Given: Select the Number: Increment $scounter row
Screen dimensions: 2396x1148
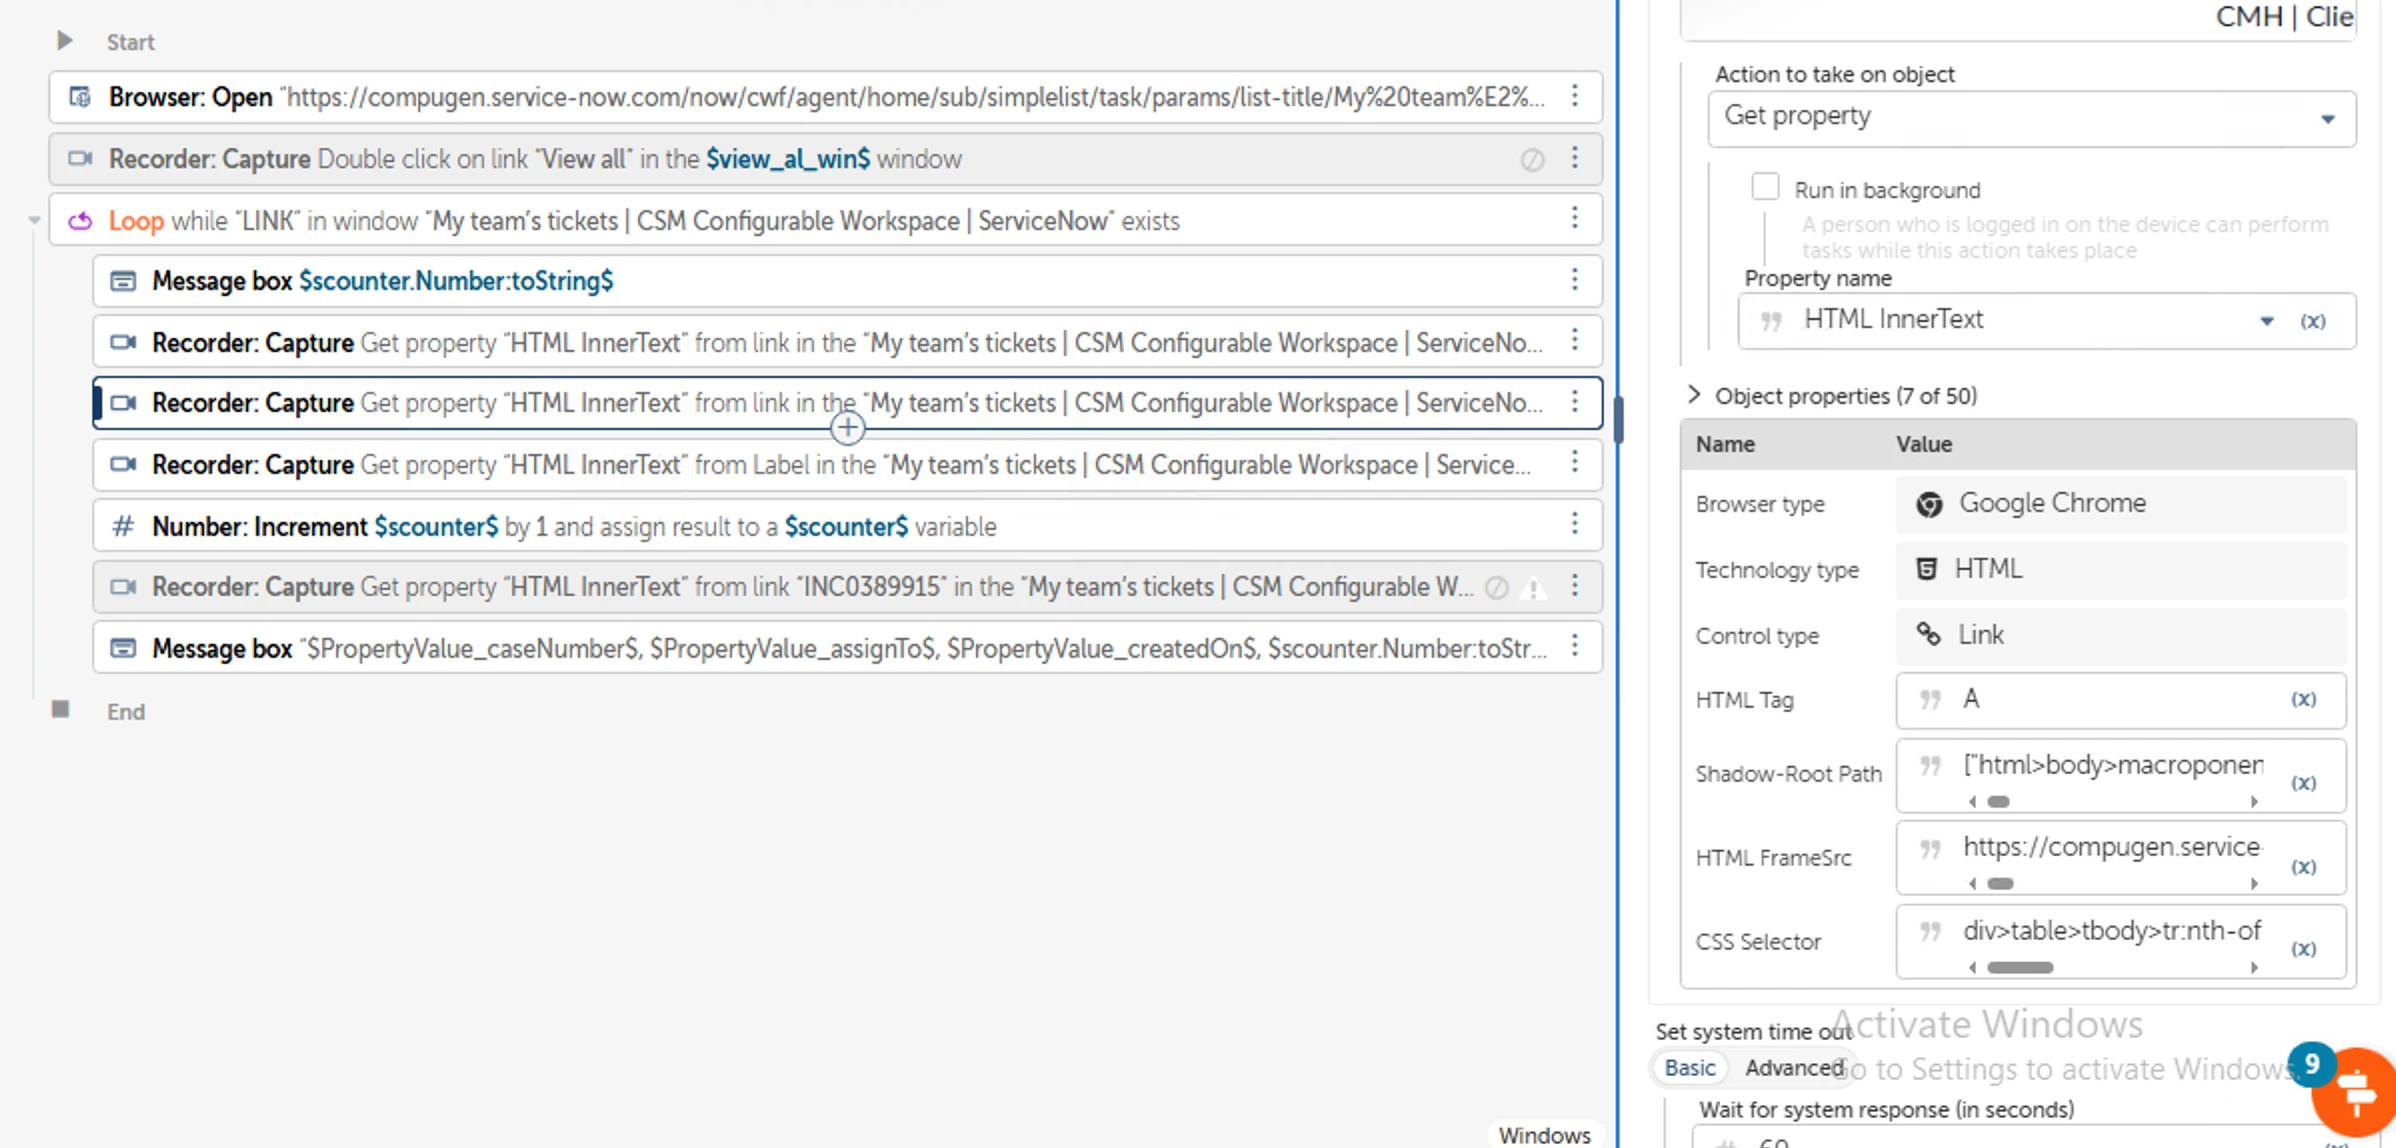Looking at the screenshot, I should (847, 526).
